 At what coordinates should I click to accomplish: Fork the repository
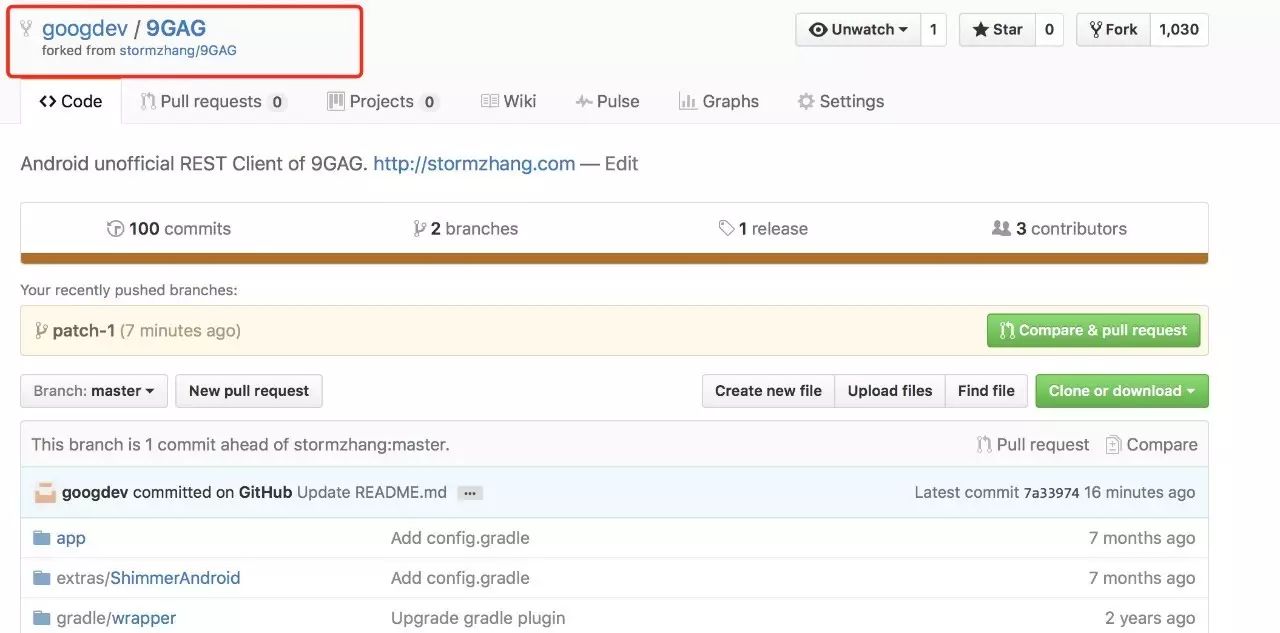pos(1113,29)
